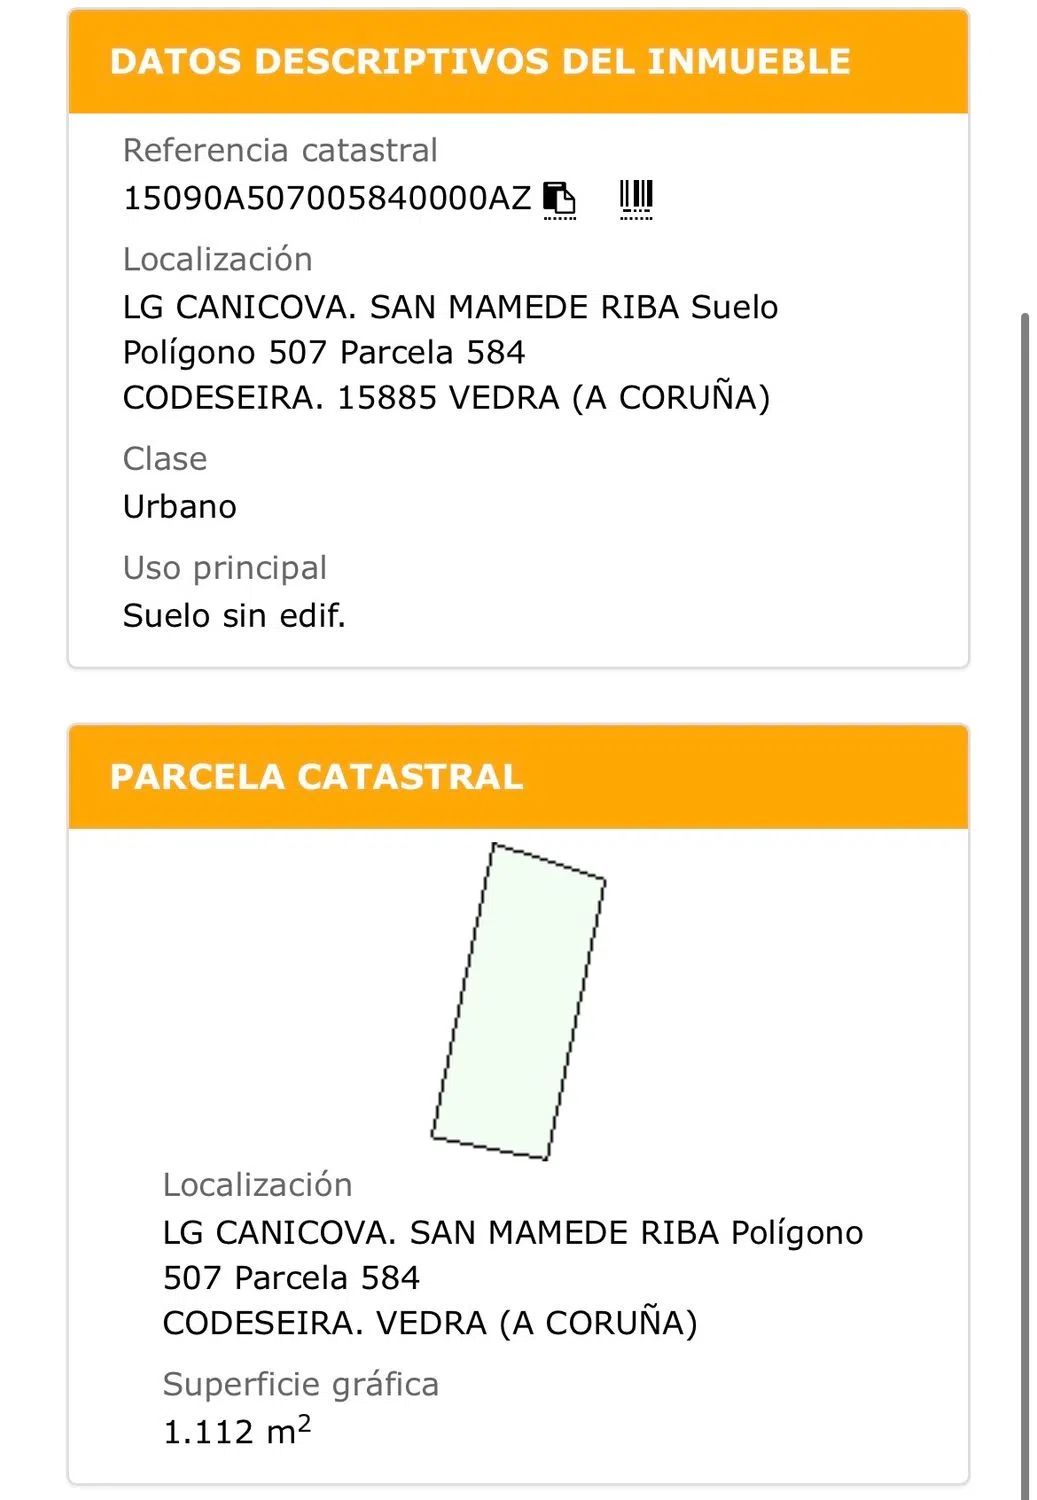Click 'CODESEIRA. 15885 VEDRA (A CORUÑA)' address line
This screenshot has width=1037, height=1500.
(446, 398)
